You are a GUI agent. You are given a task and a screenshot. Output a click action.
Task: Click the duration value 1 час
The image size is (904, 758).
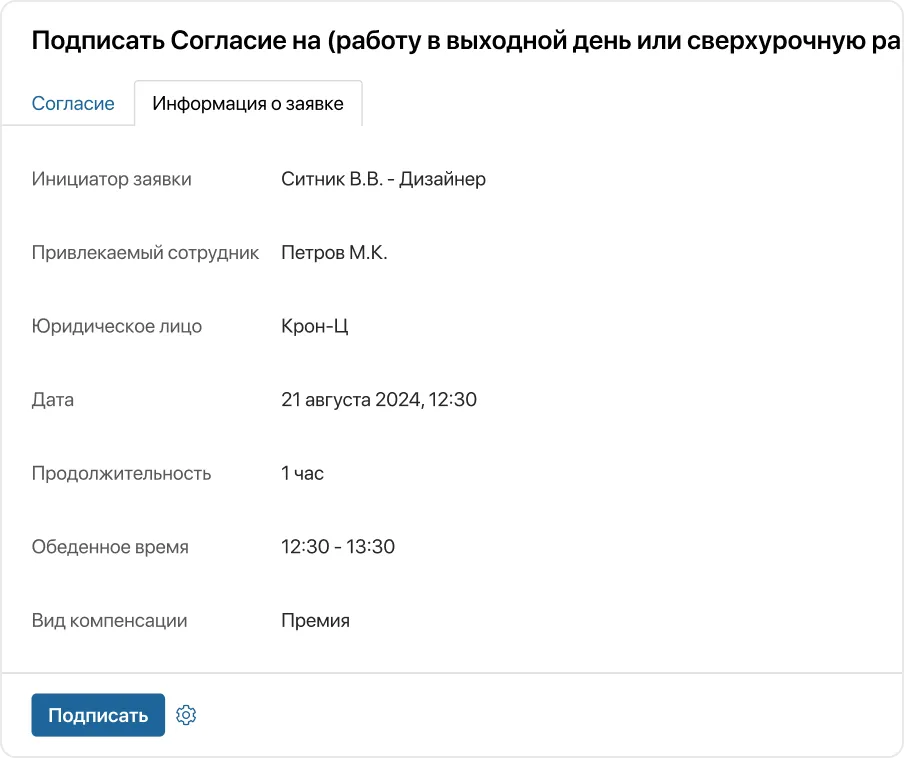coord(303,473)
